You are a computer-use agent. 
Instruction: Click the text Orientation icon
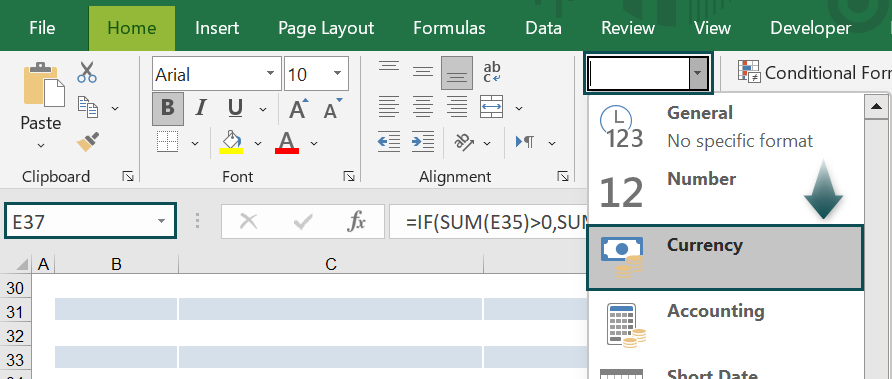(x=464, y=142)
